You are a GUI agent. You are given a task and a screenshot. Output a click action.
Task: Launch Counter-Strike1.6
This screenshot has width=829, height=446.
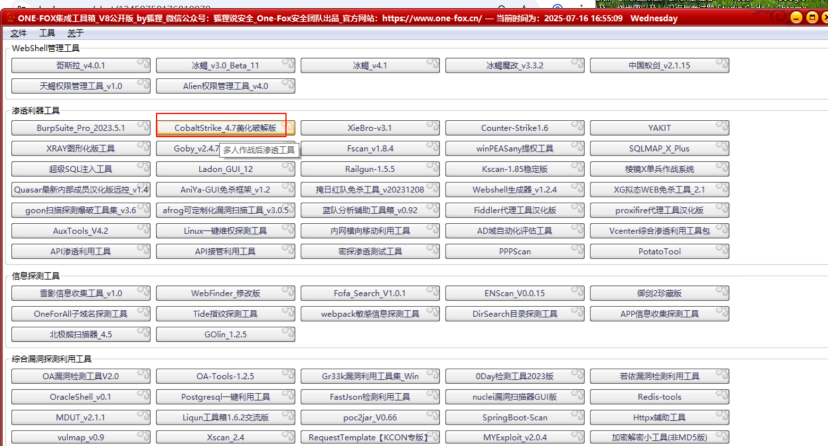pos(515,128)
